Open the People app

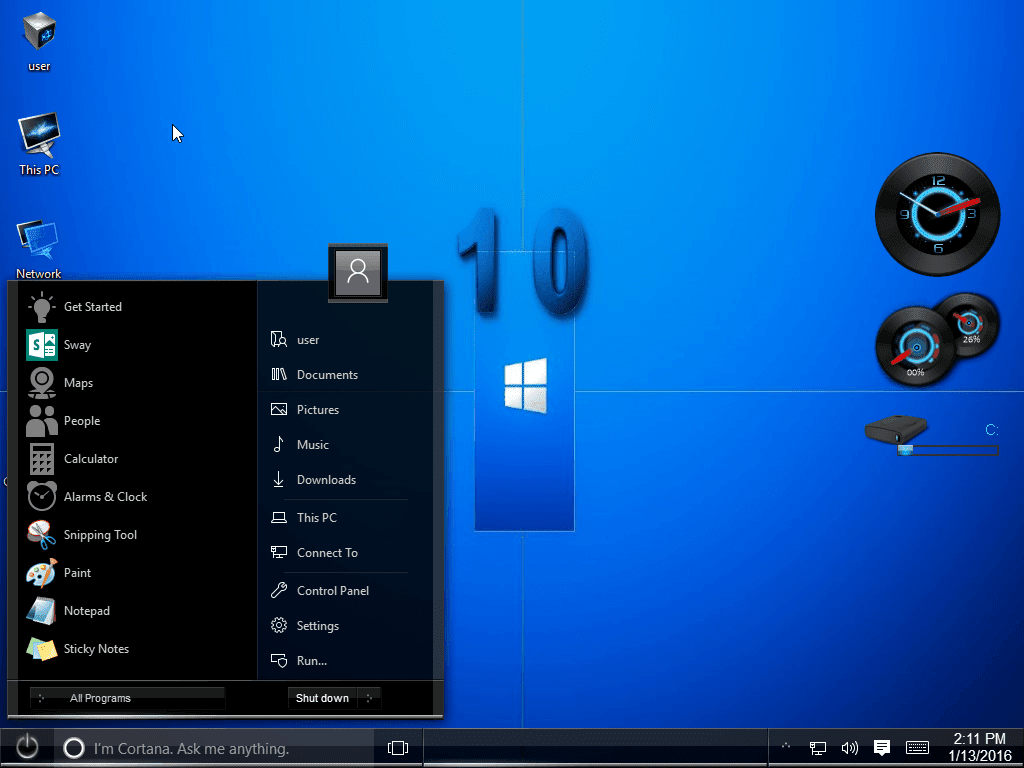click(x=82, y=420)
